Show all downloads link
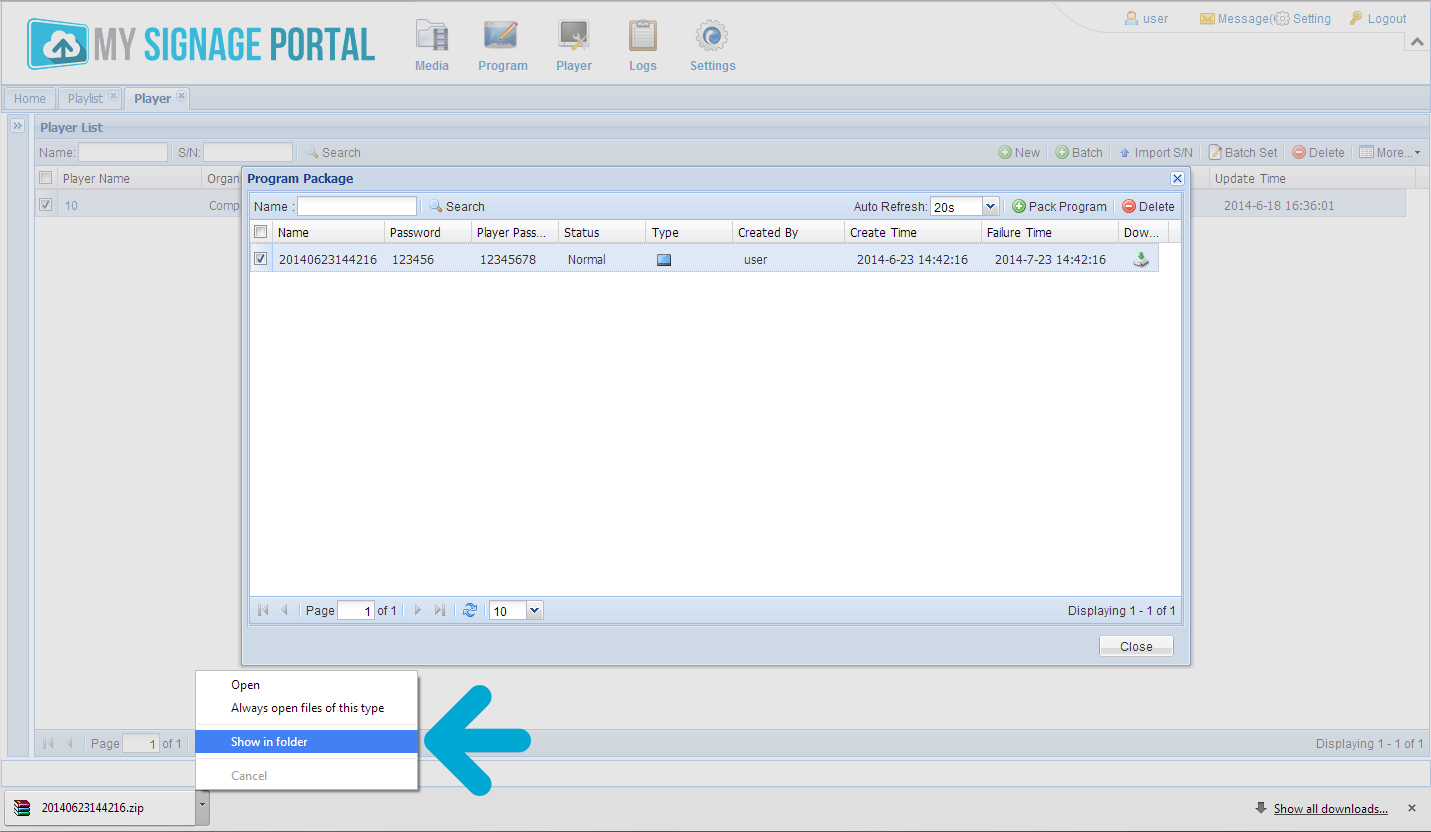This screenshot has height=832, width=1431. tap(1330, 808)
